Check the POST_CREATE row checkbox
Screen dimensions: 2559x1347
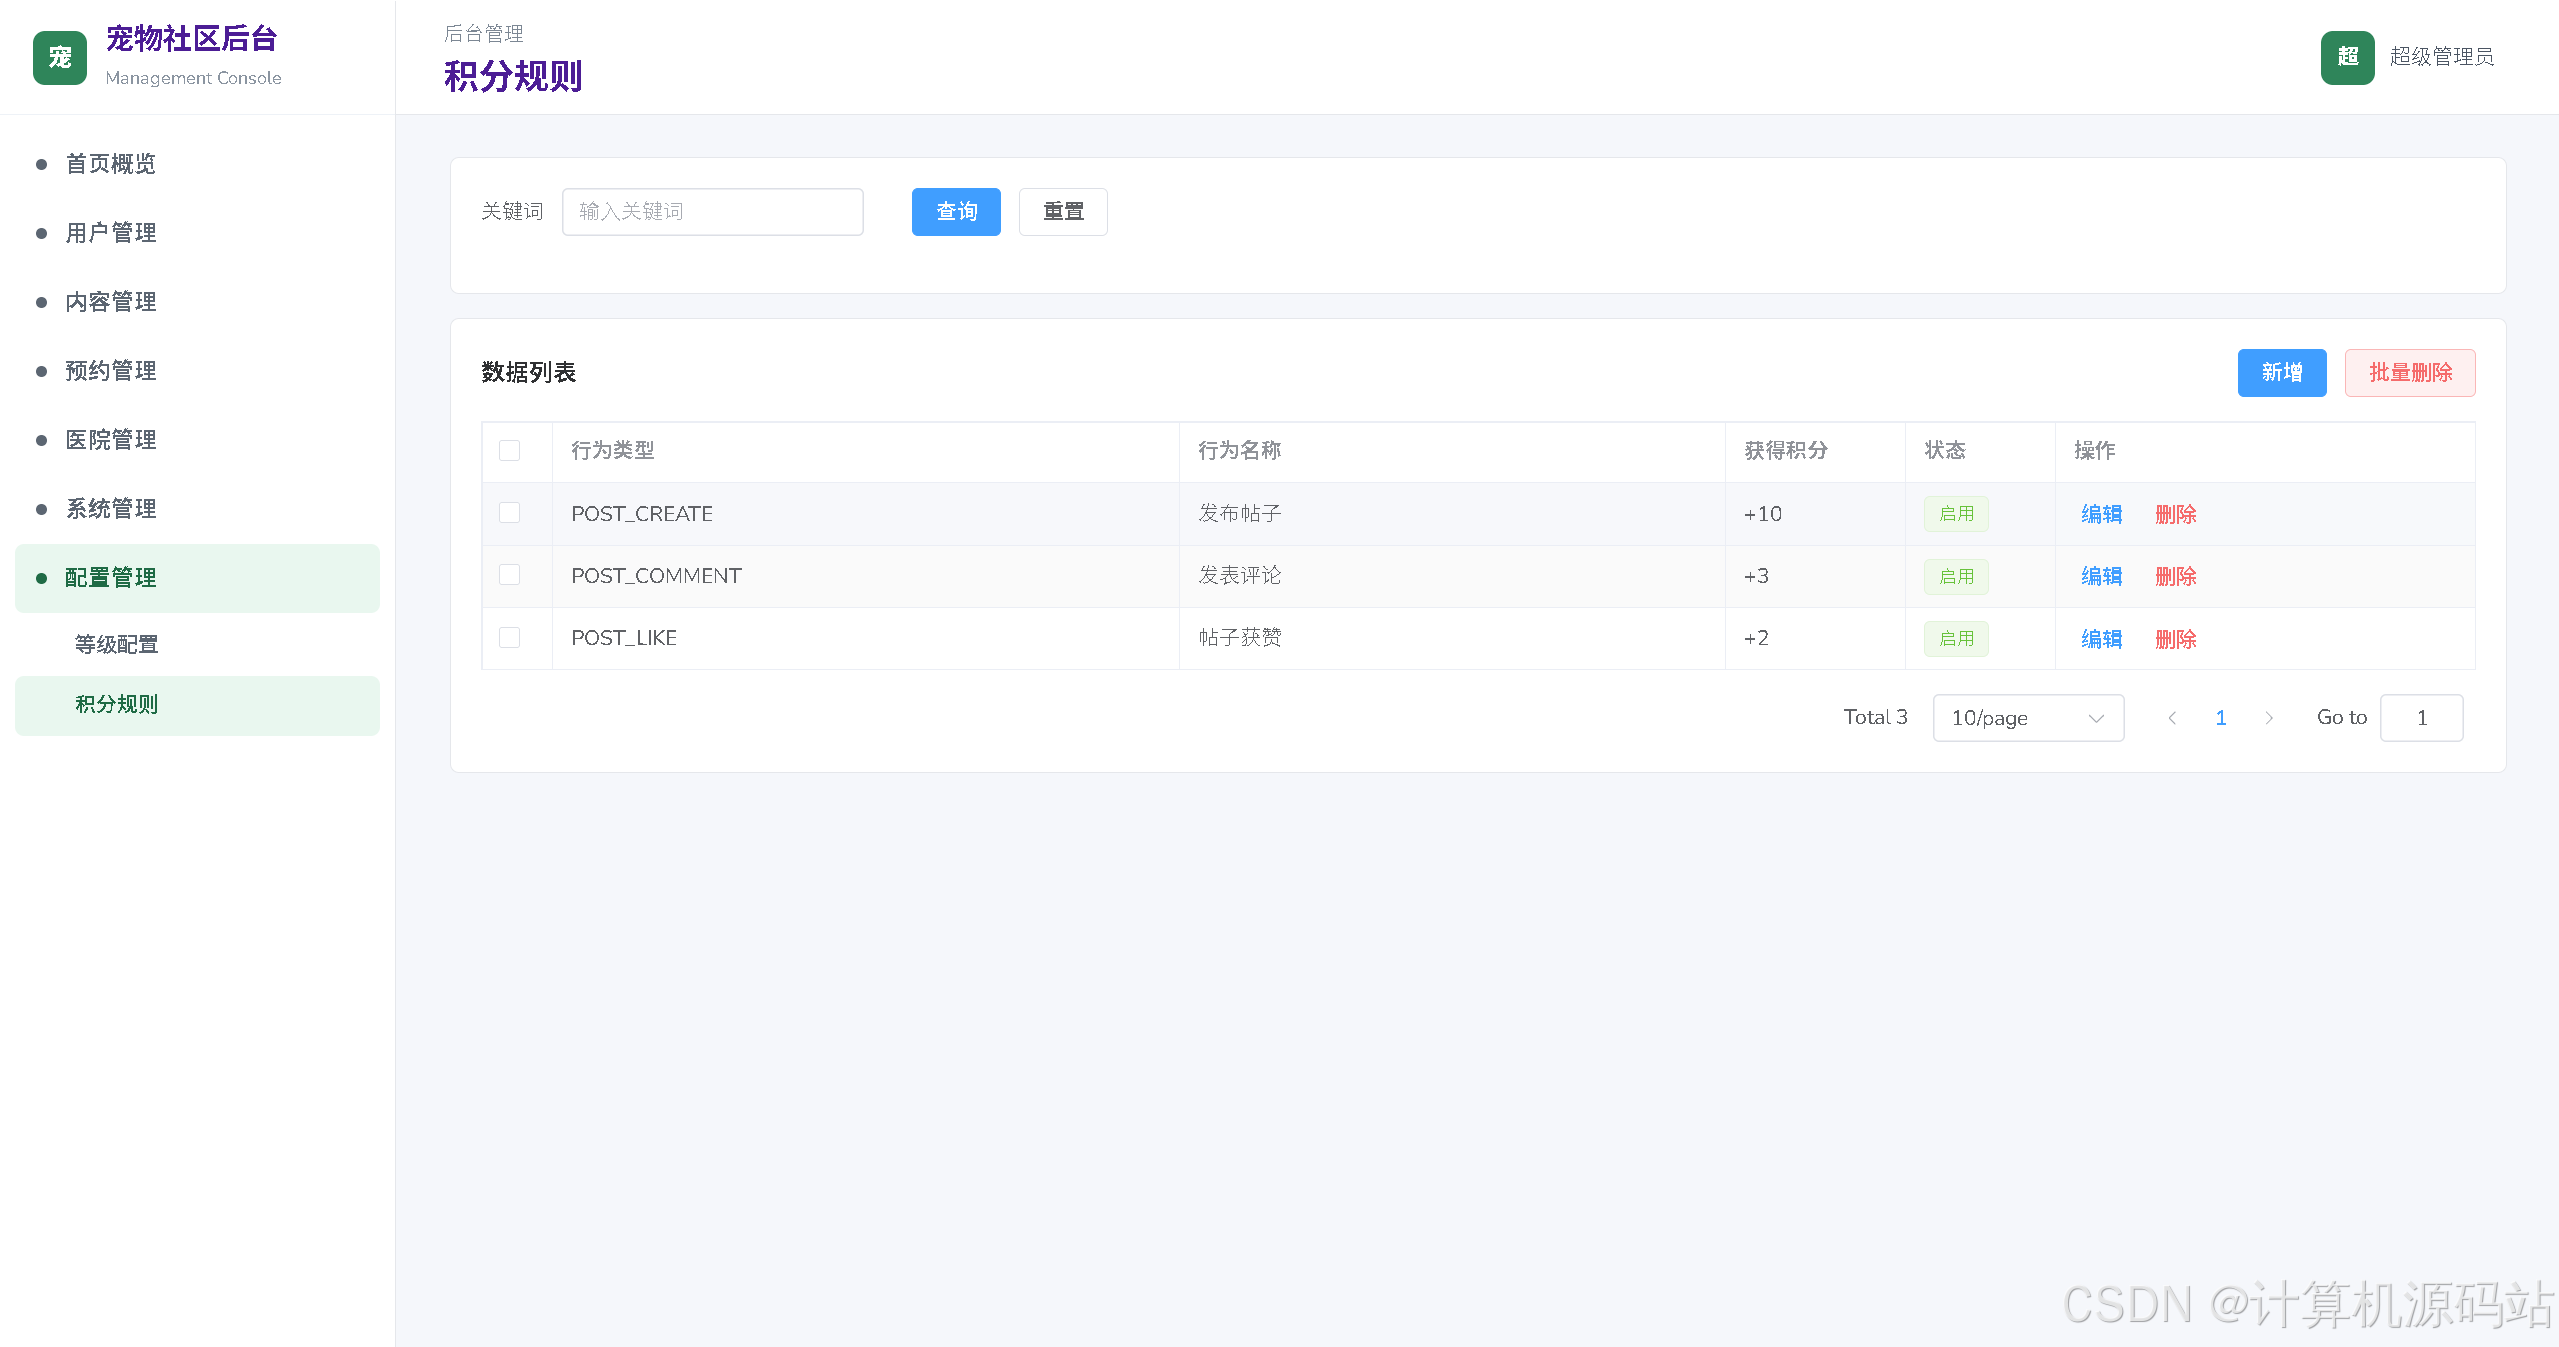point(510,513)
